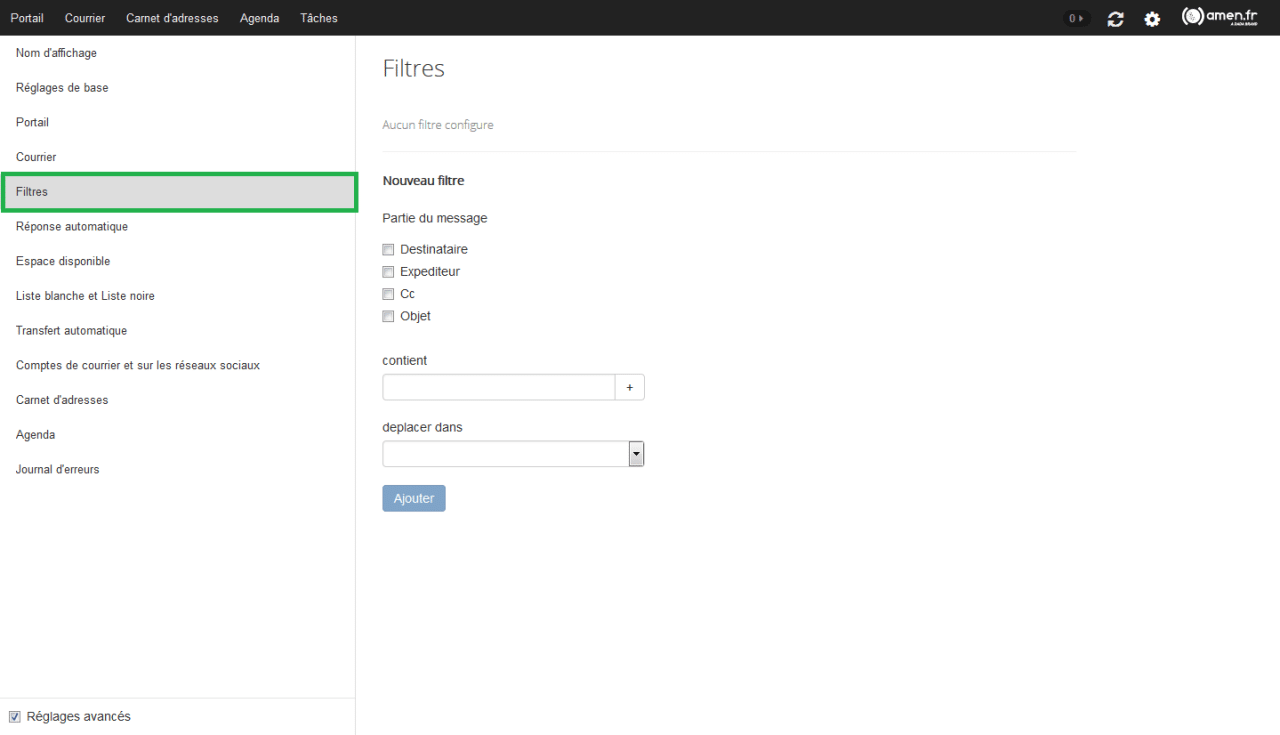Screen dimensions: 1280x735
Task: Open Transfert automatique settings
Action: click(x=71, y=331)
